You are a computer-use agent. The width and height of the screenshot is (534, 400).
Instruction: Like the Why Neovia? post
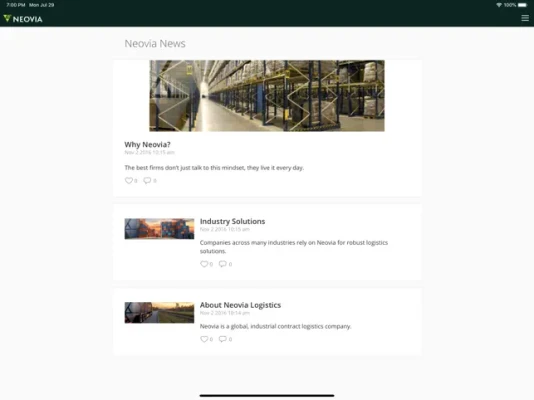coord(128,180)
